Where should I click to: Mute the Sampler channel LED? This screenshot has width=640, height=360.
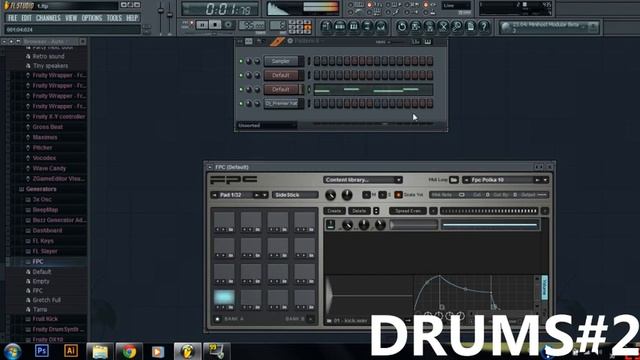click(241, 61)
